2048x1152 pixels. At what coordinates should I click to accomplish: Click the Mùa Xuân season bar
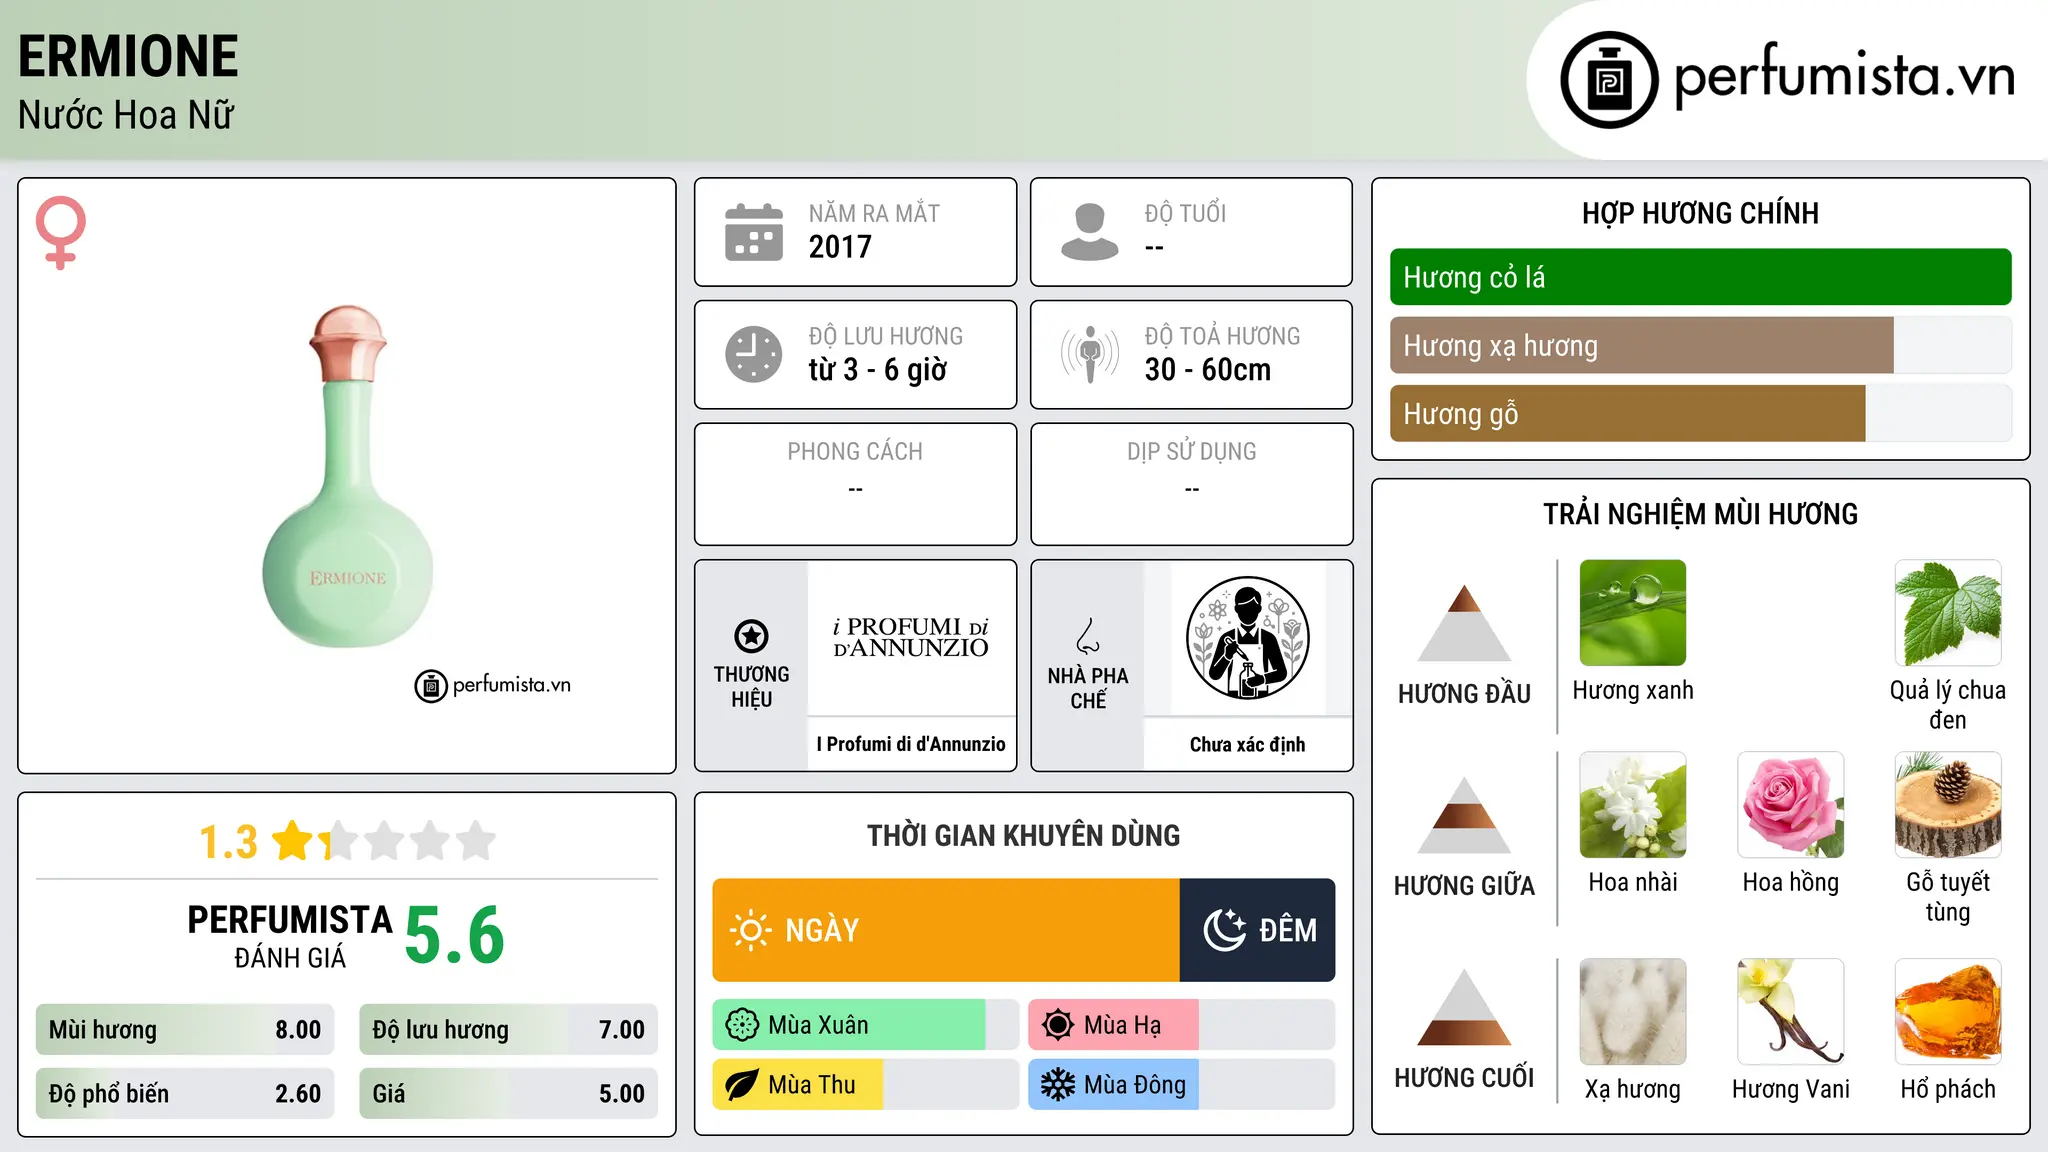pos(866,1025)
